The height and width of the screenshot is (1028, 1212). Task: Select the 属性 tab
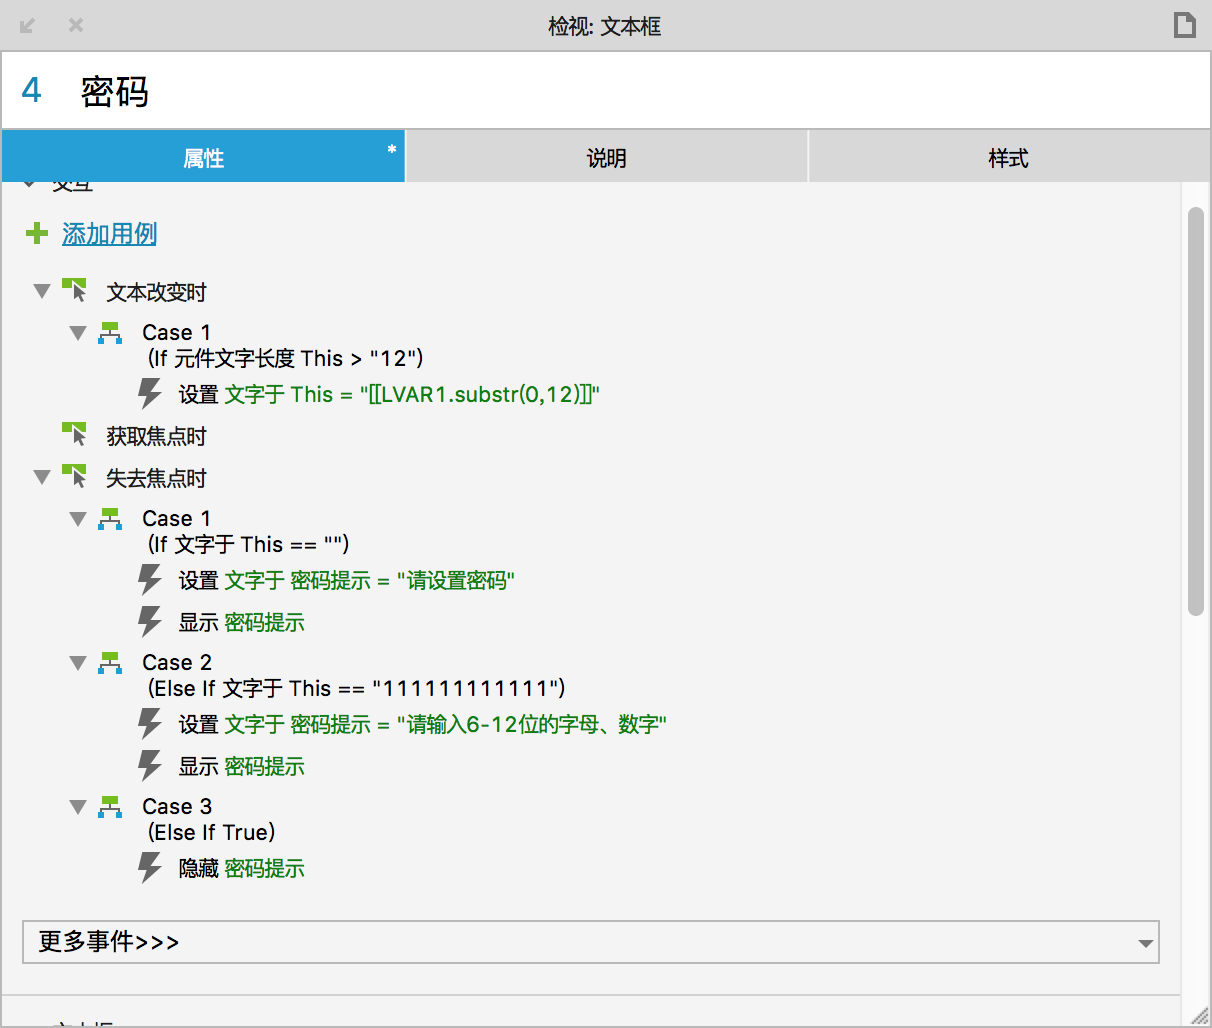click(203, 158)
